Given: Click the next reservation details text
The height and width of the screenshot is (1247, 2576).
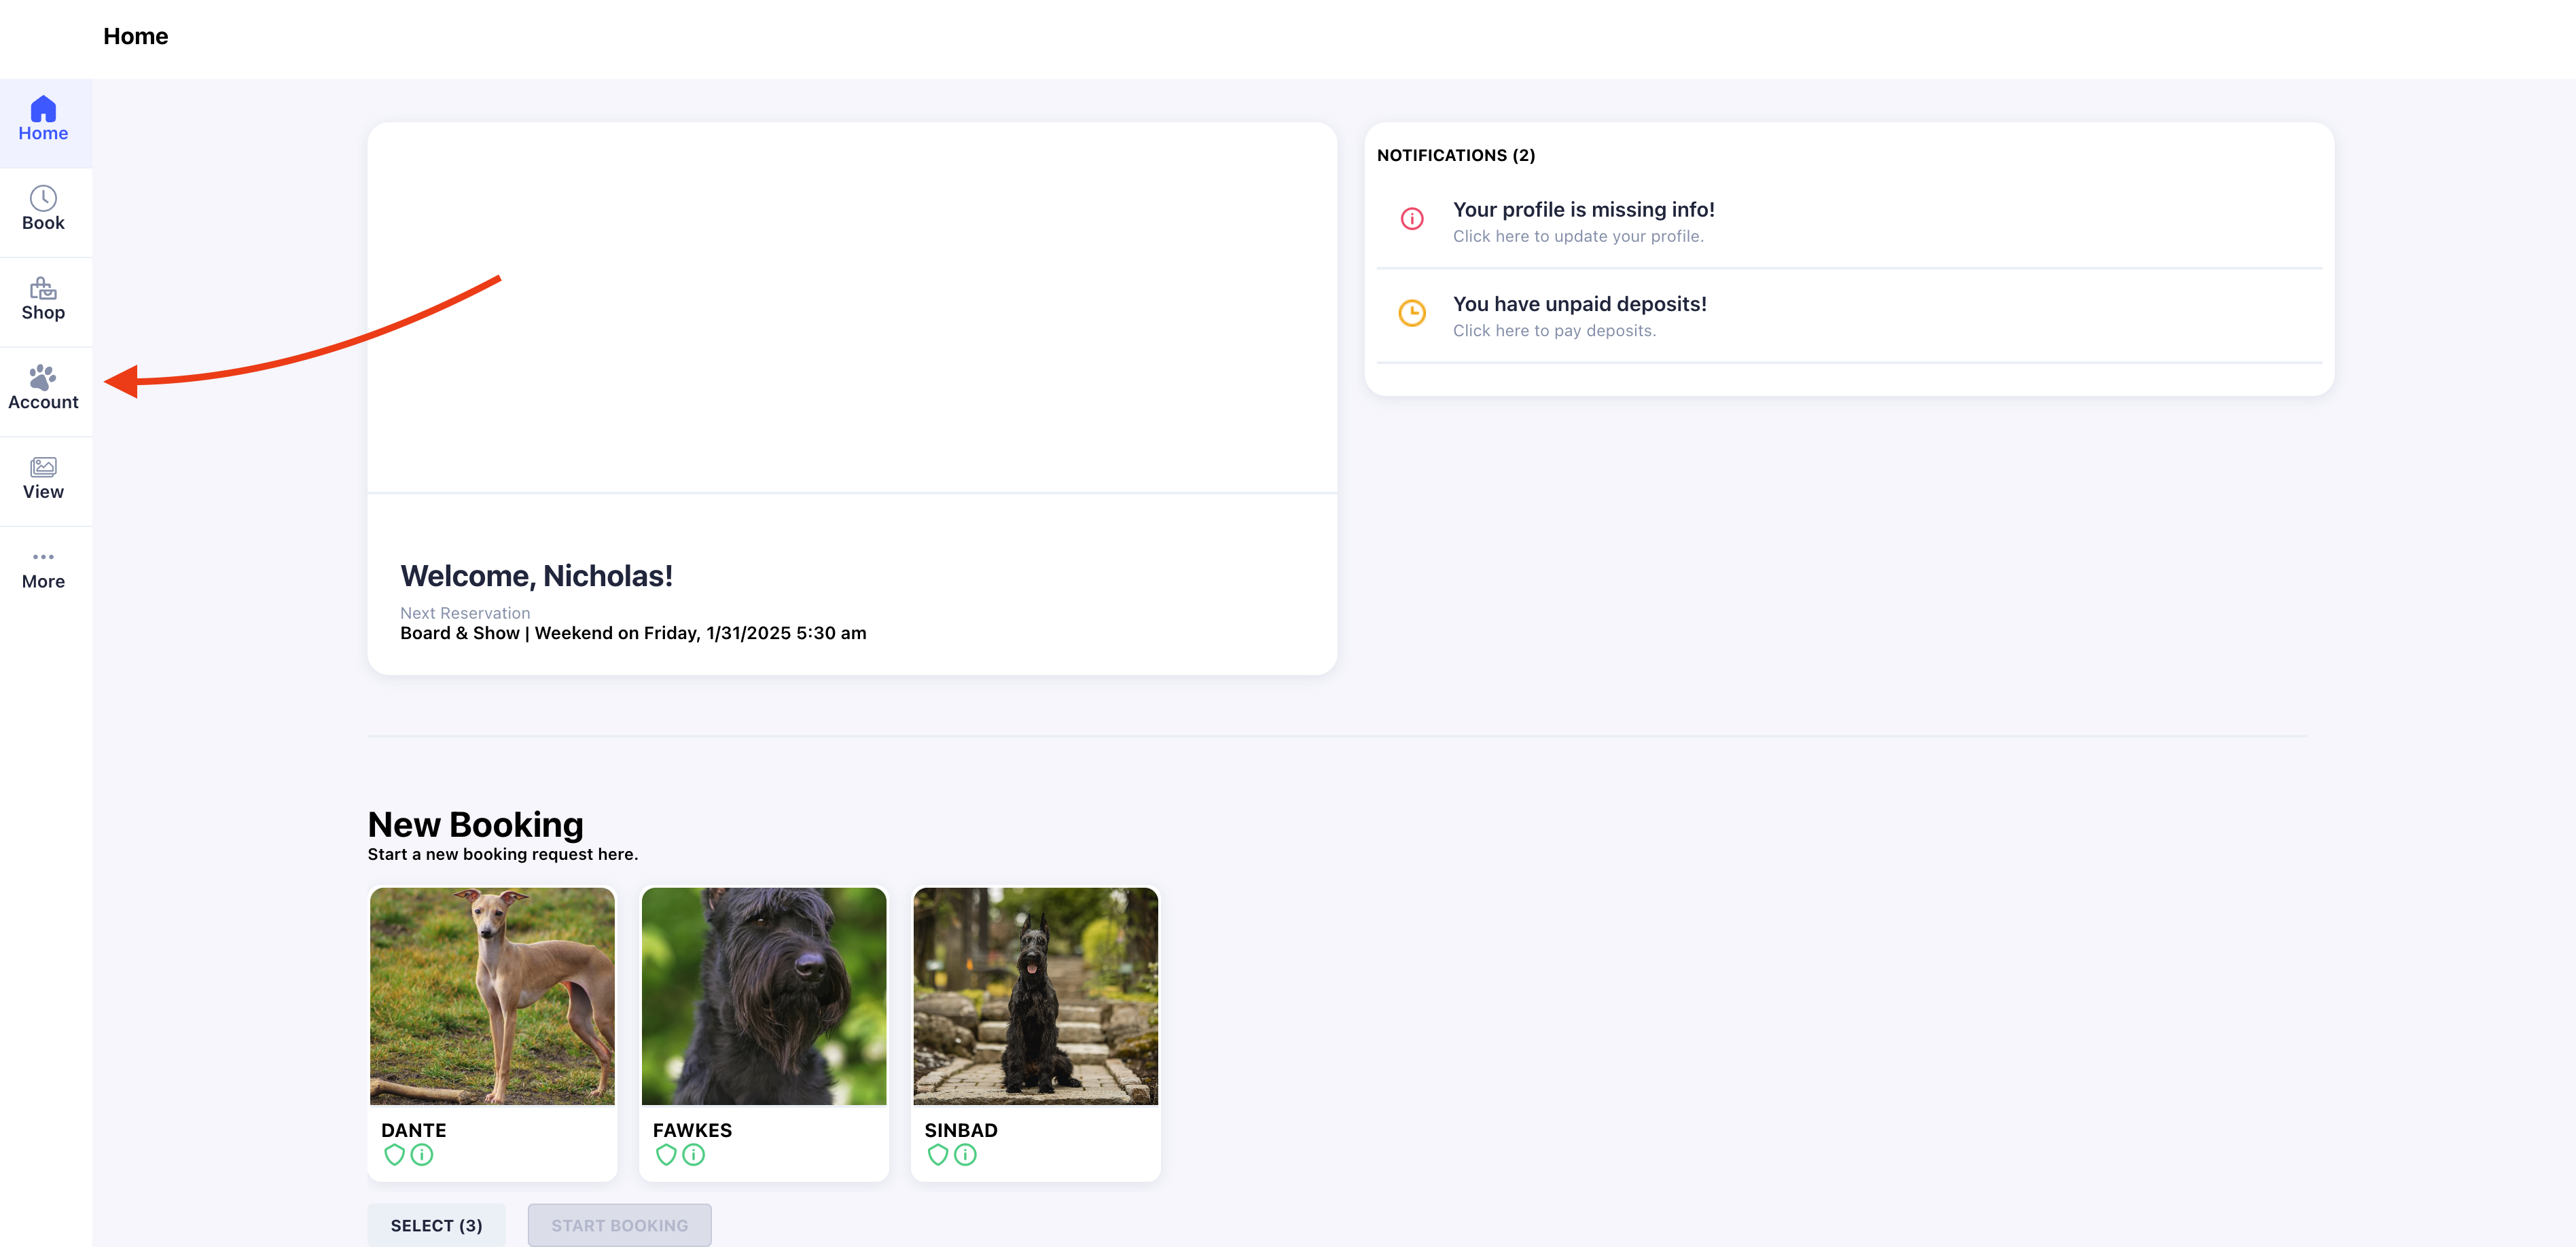Looking at the screenshot, I should [633, 633].
